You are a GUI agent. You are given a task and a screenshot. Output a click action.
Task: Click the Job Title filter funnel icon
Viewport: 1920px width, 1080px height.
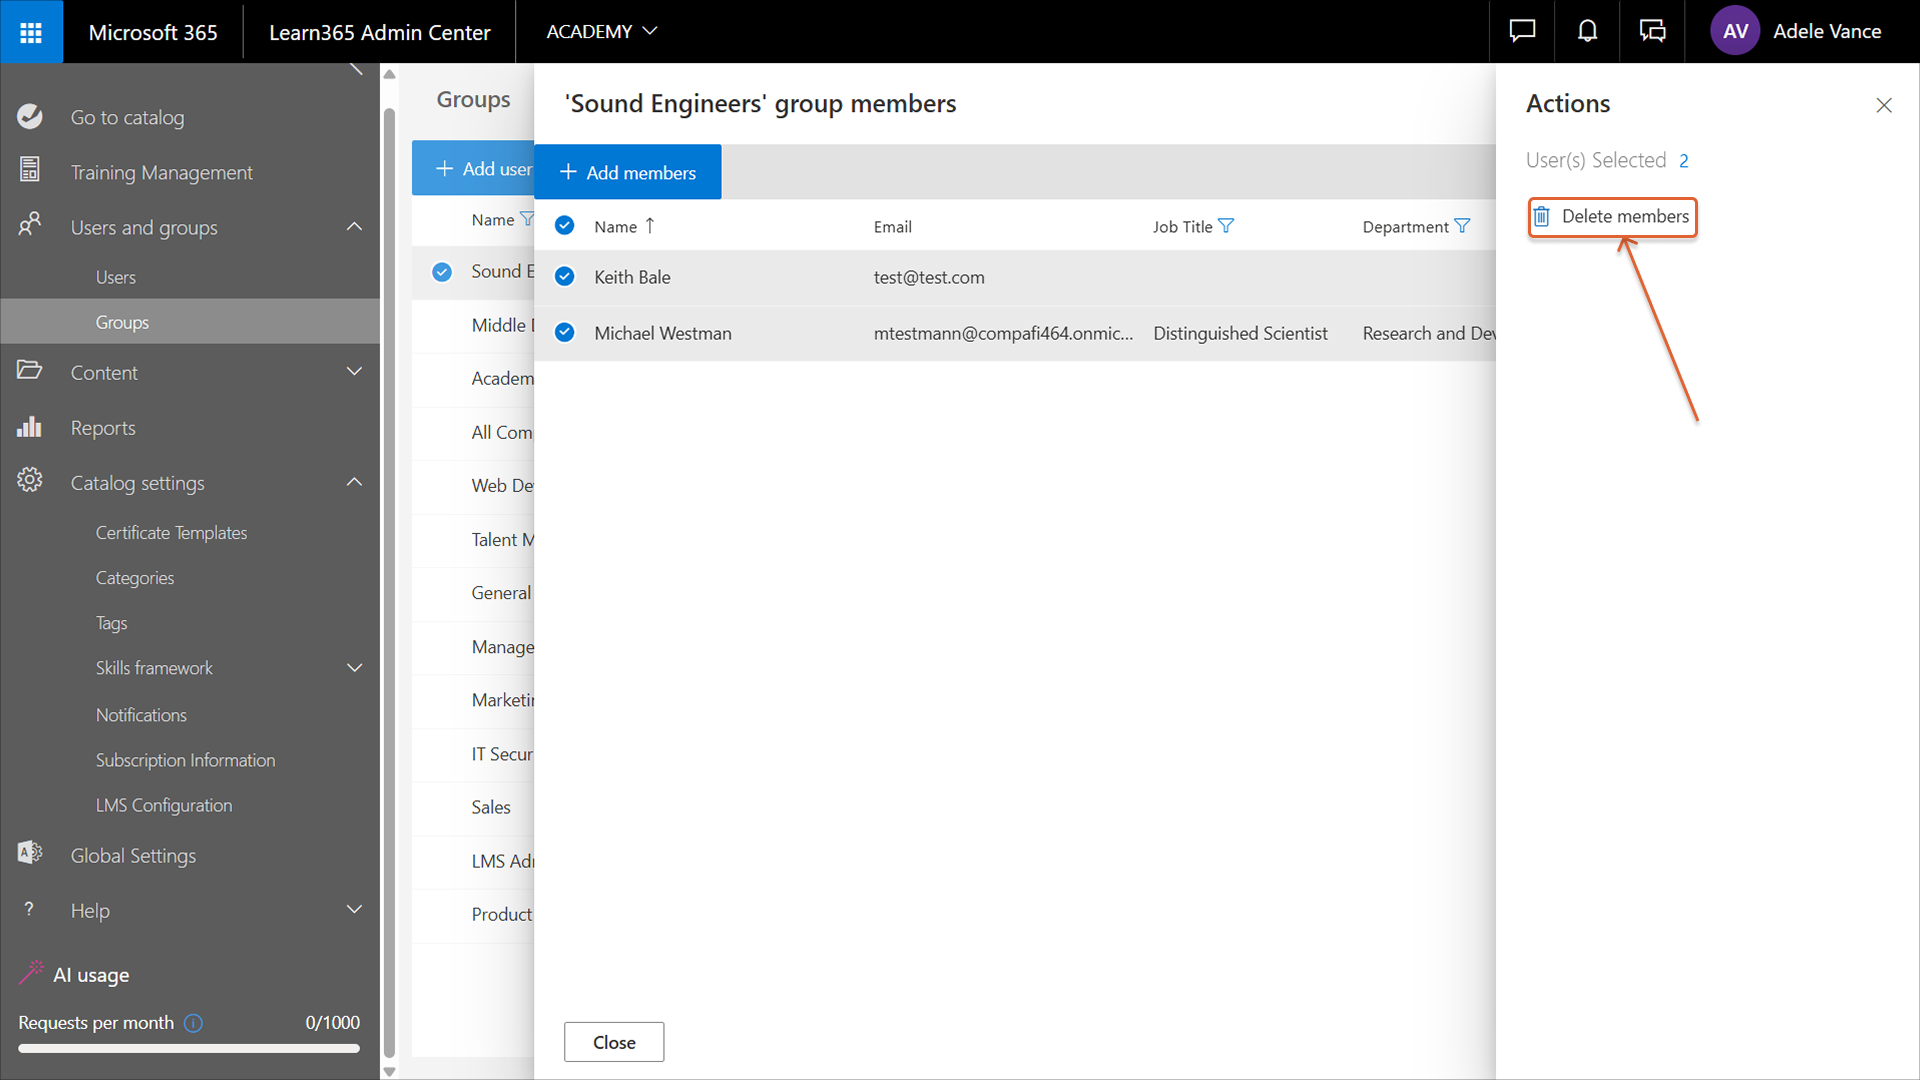(1226, 226)
